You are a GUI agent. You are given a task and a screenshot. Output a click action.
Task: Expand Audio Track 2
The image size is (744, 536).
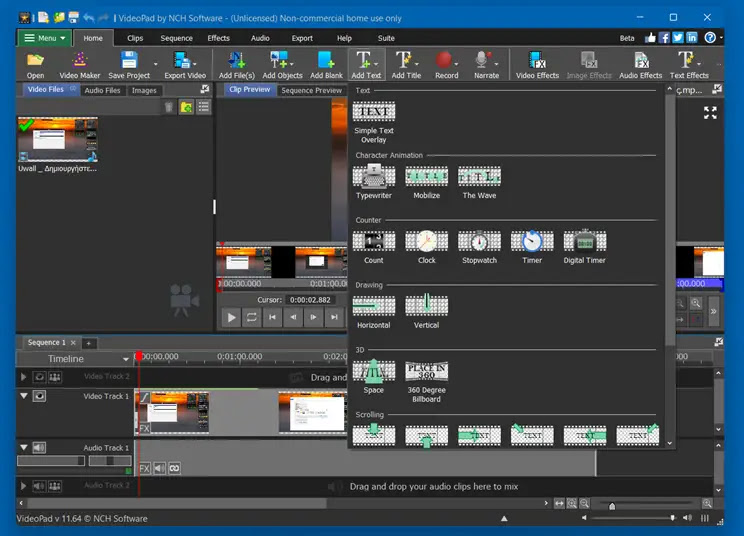tap(23, 486)
